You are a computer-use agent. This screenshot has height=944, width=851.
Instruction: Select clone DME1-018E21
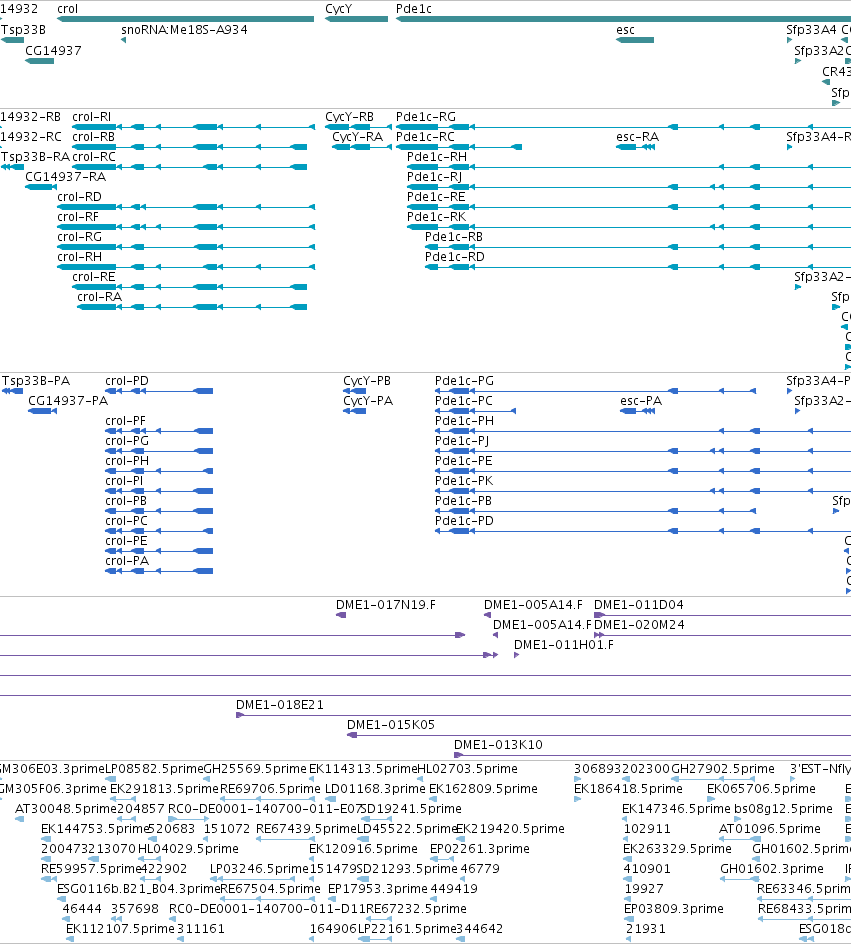[543, 715]
